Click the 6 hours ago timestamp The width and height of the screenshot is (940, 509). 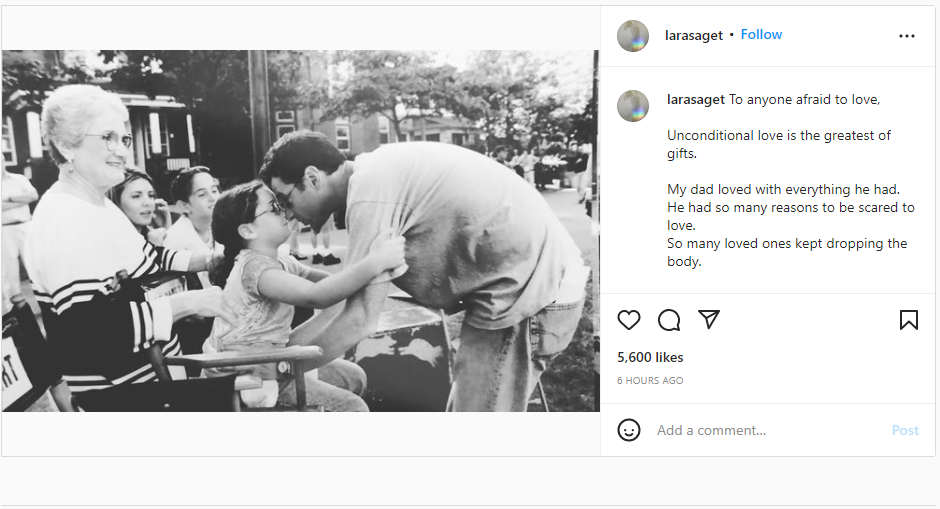point(650,381)
